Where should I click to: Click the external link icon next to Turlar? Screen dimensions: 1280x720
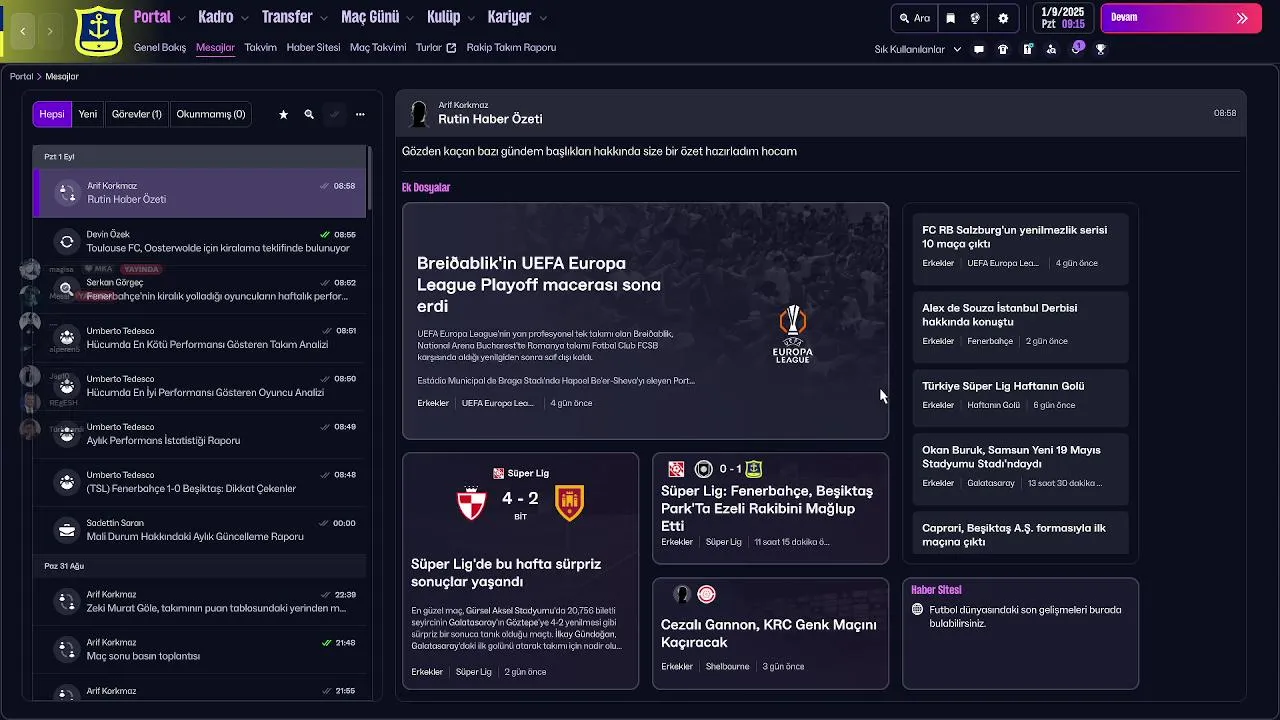[x=451, y=48]
